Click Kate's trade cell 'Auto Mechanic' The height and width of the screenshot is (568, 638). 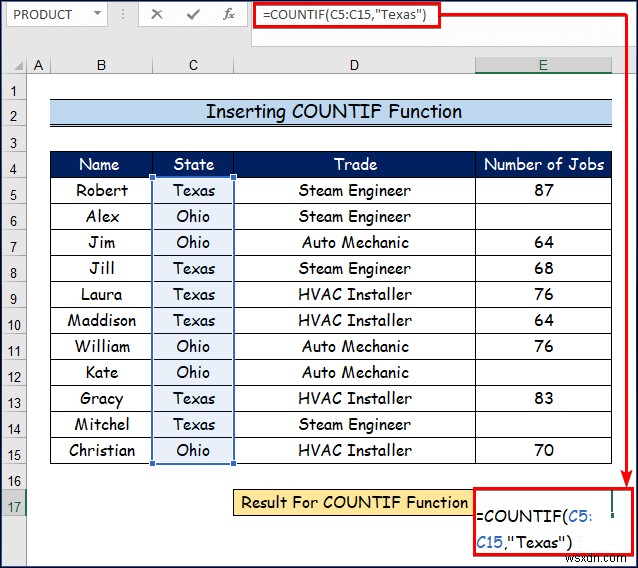tap(354, 373)
